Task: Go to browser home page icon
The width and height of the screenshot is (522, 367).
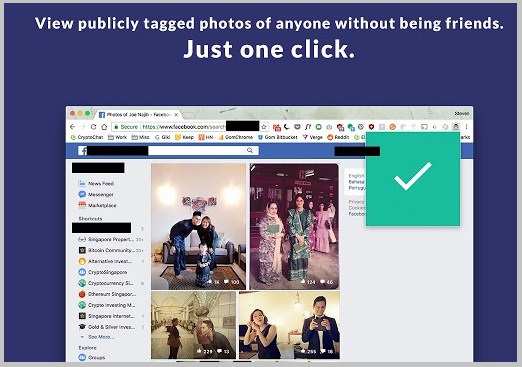Action: 104,127
